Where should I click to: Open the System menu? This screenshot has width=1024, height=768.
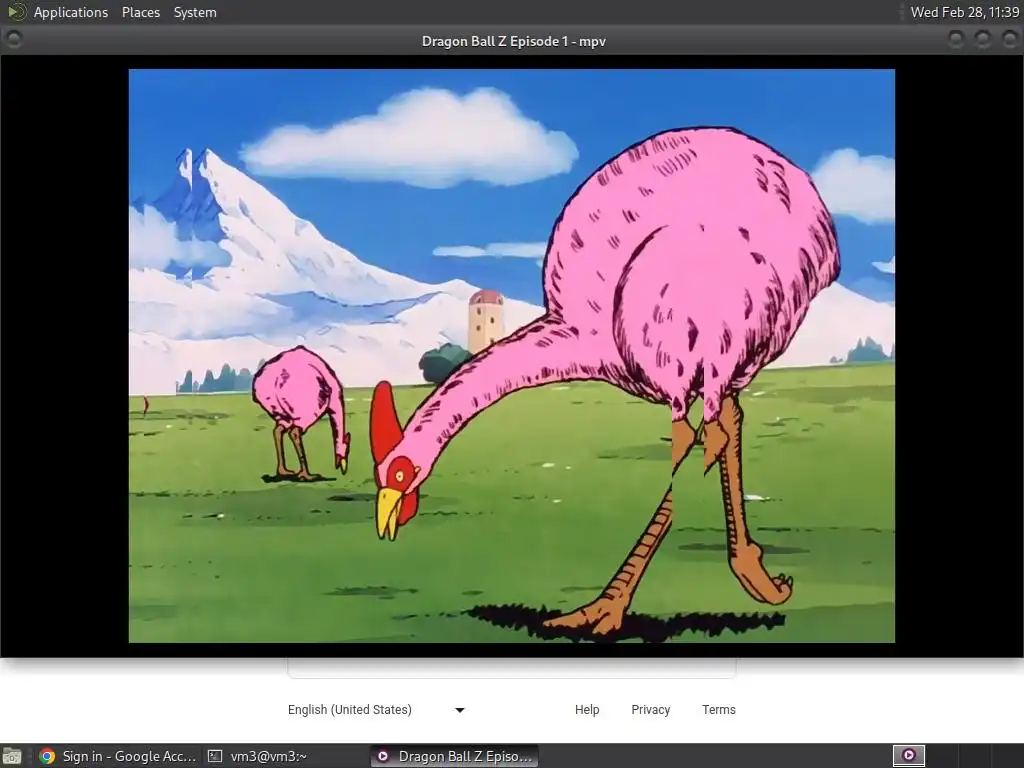(195, 12)
